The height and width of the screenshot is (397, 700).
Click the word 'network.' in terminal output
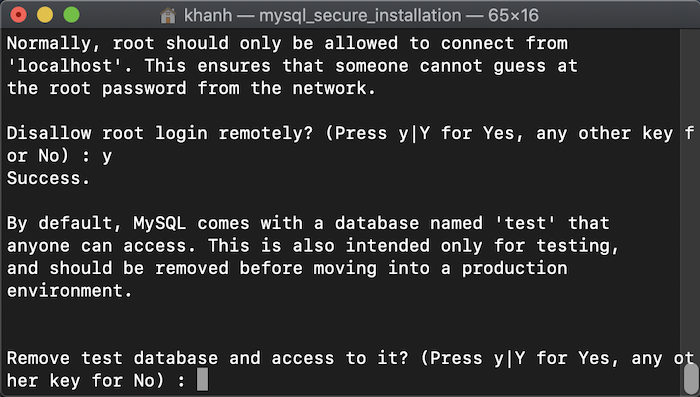(334, 88)
